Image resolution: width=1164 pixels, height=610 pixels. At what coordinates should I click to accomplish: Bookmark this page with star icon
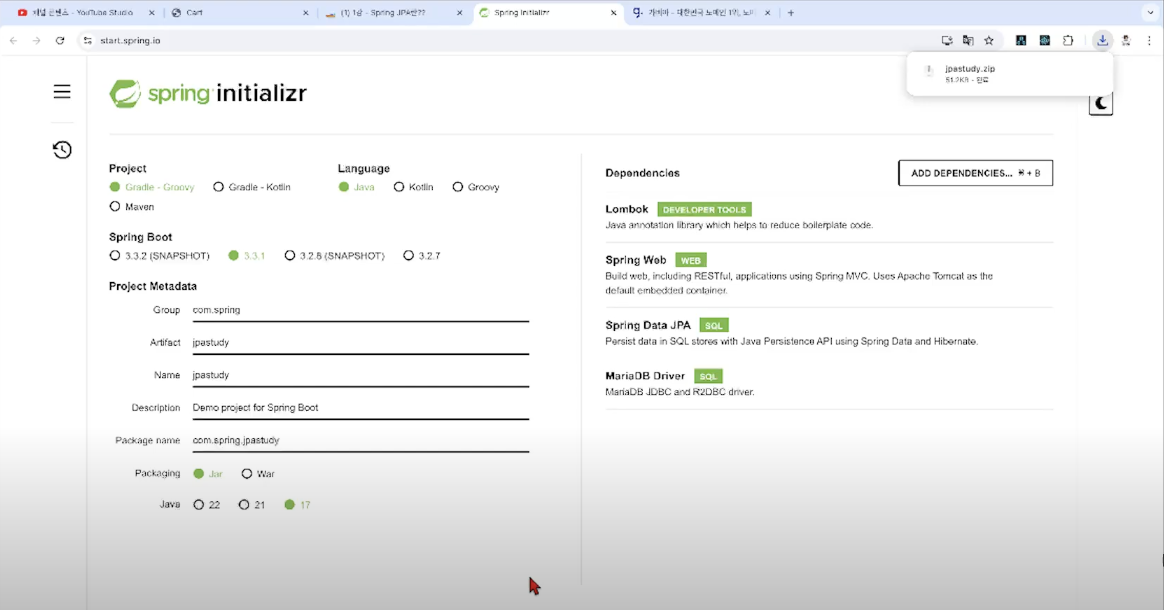pos(989,41)
